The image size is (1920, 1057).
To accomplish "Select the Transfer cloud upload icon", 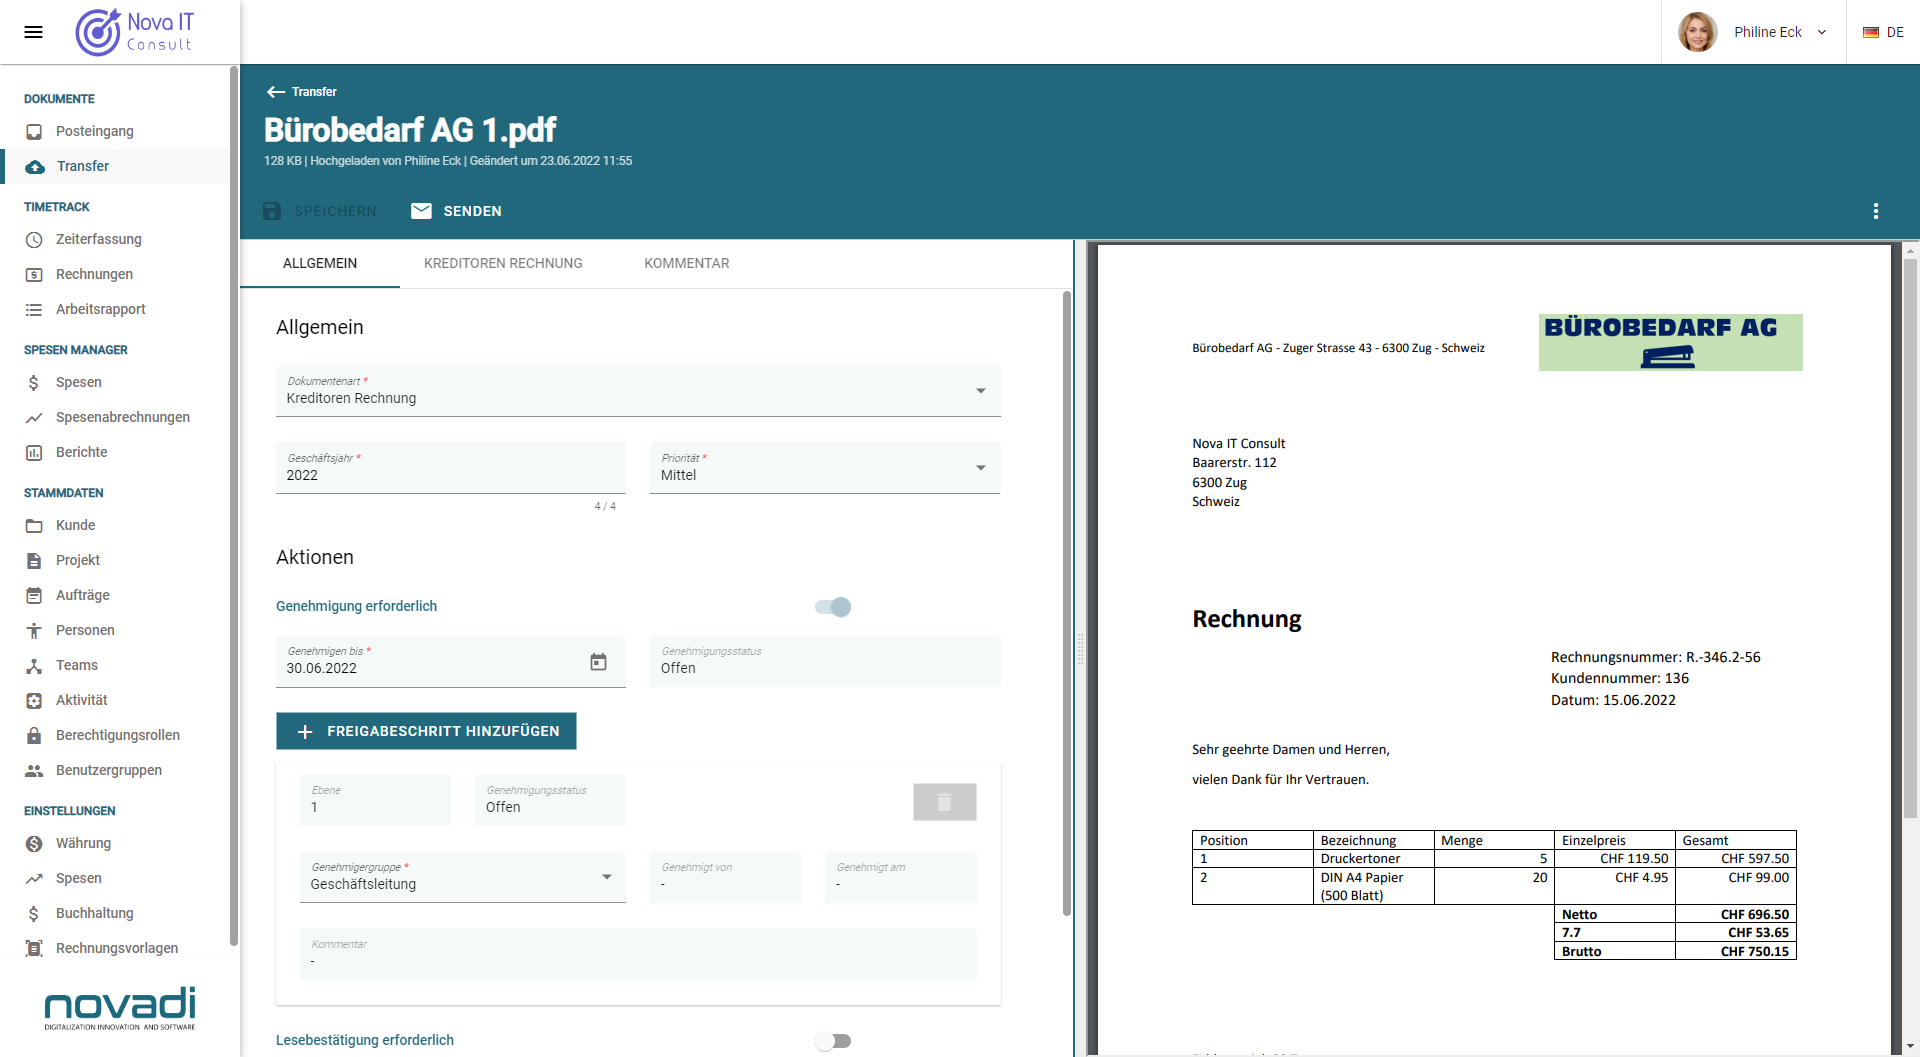I will 35,167.
